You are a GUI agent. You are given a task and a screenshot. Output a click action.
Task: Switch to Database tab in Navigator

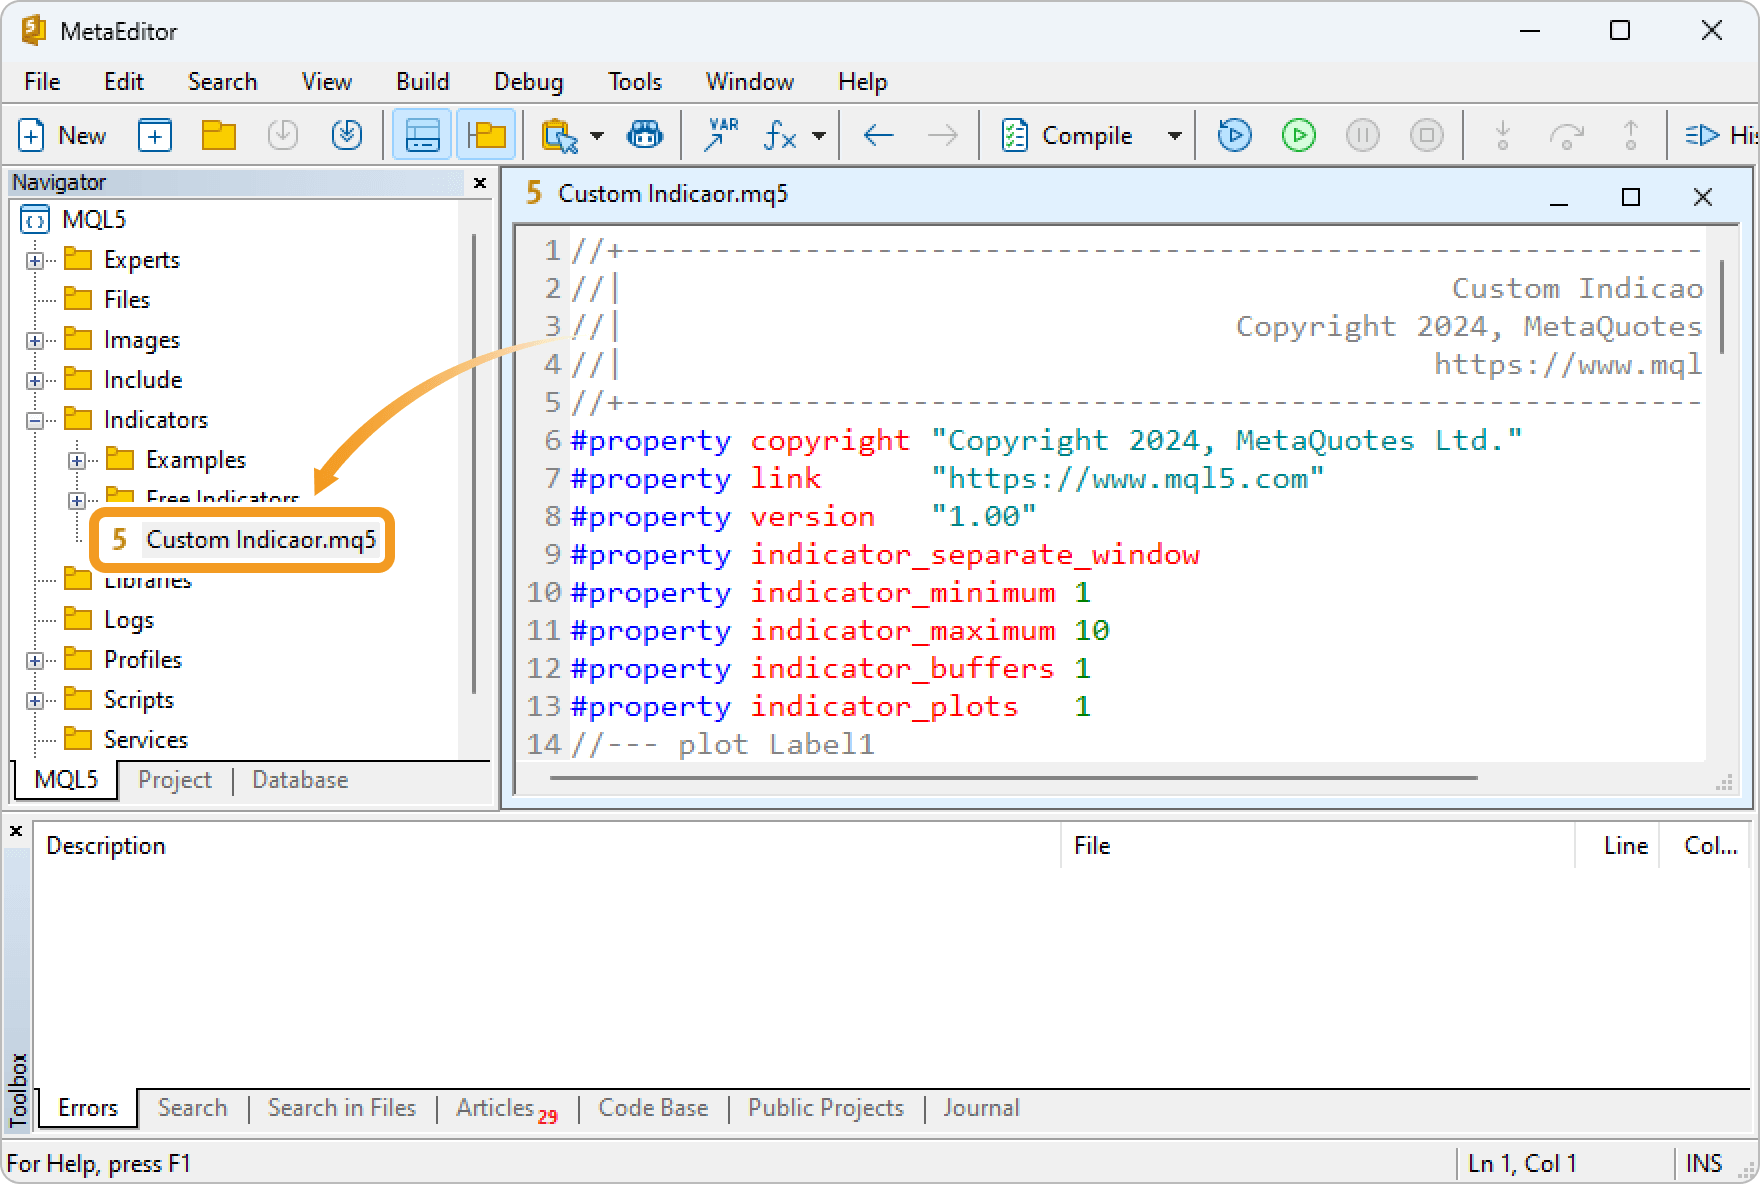coord(300,780)
